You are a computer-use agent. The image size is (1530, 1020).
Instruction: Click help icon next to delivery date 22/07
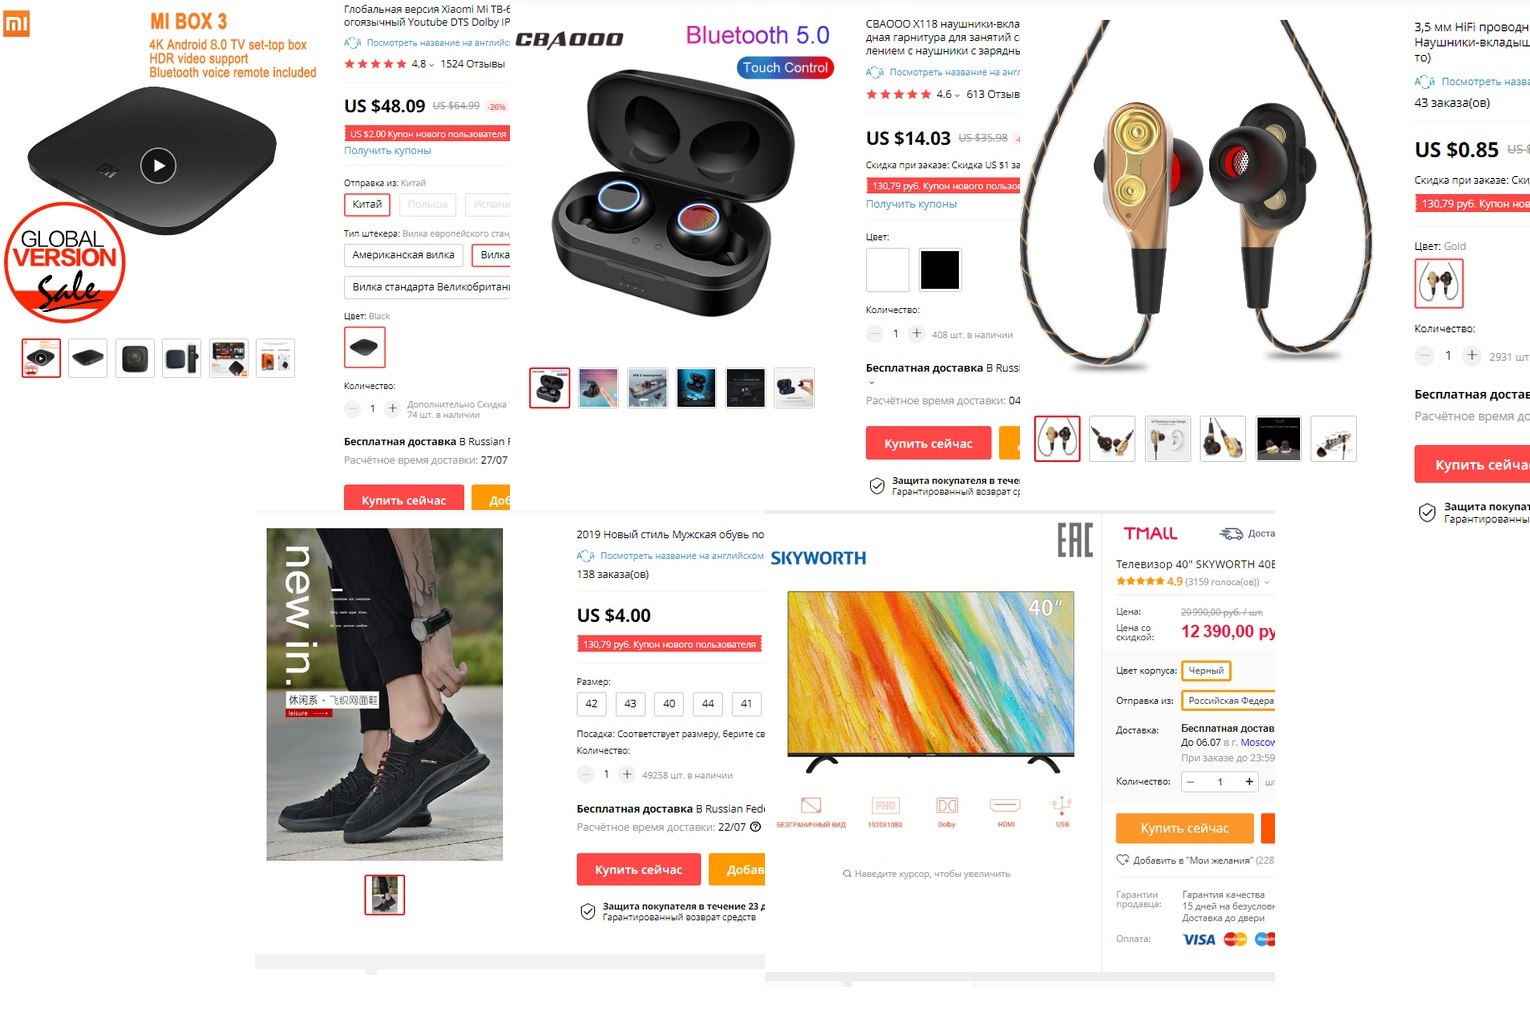tap(756, 827)
